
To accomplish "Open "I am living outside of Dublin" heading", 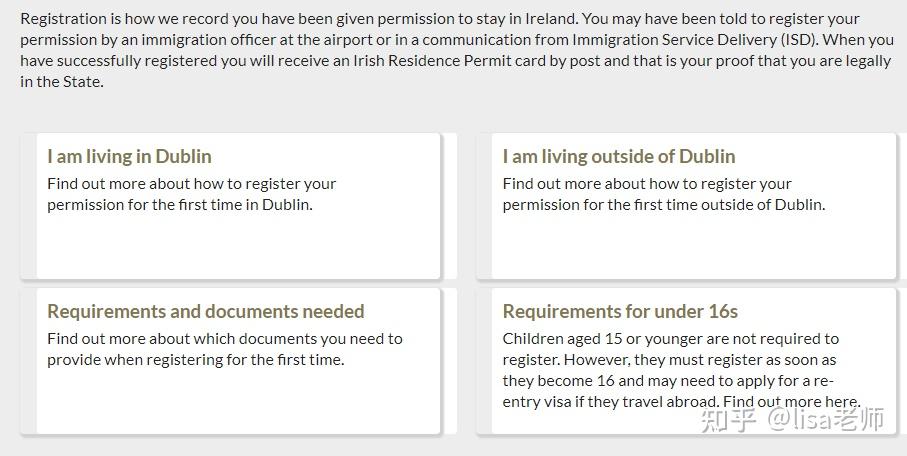I will coord(618,156).
